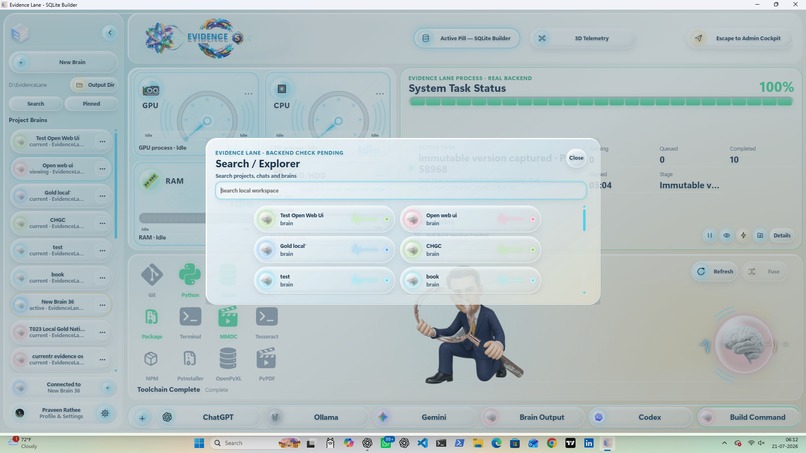Click the plus icon beside ChatGPT
This screenshot has width=806, height=453.
(142, 418)
